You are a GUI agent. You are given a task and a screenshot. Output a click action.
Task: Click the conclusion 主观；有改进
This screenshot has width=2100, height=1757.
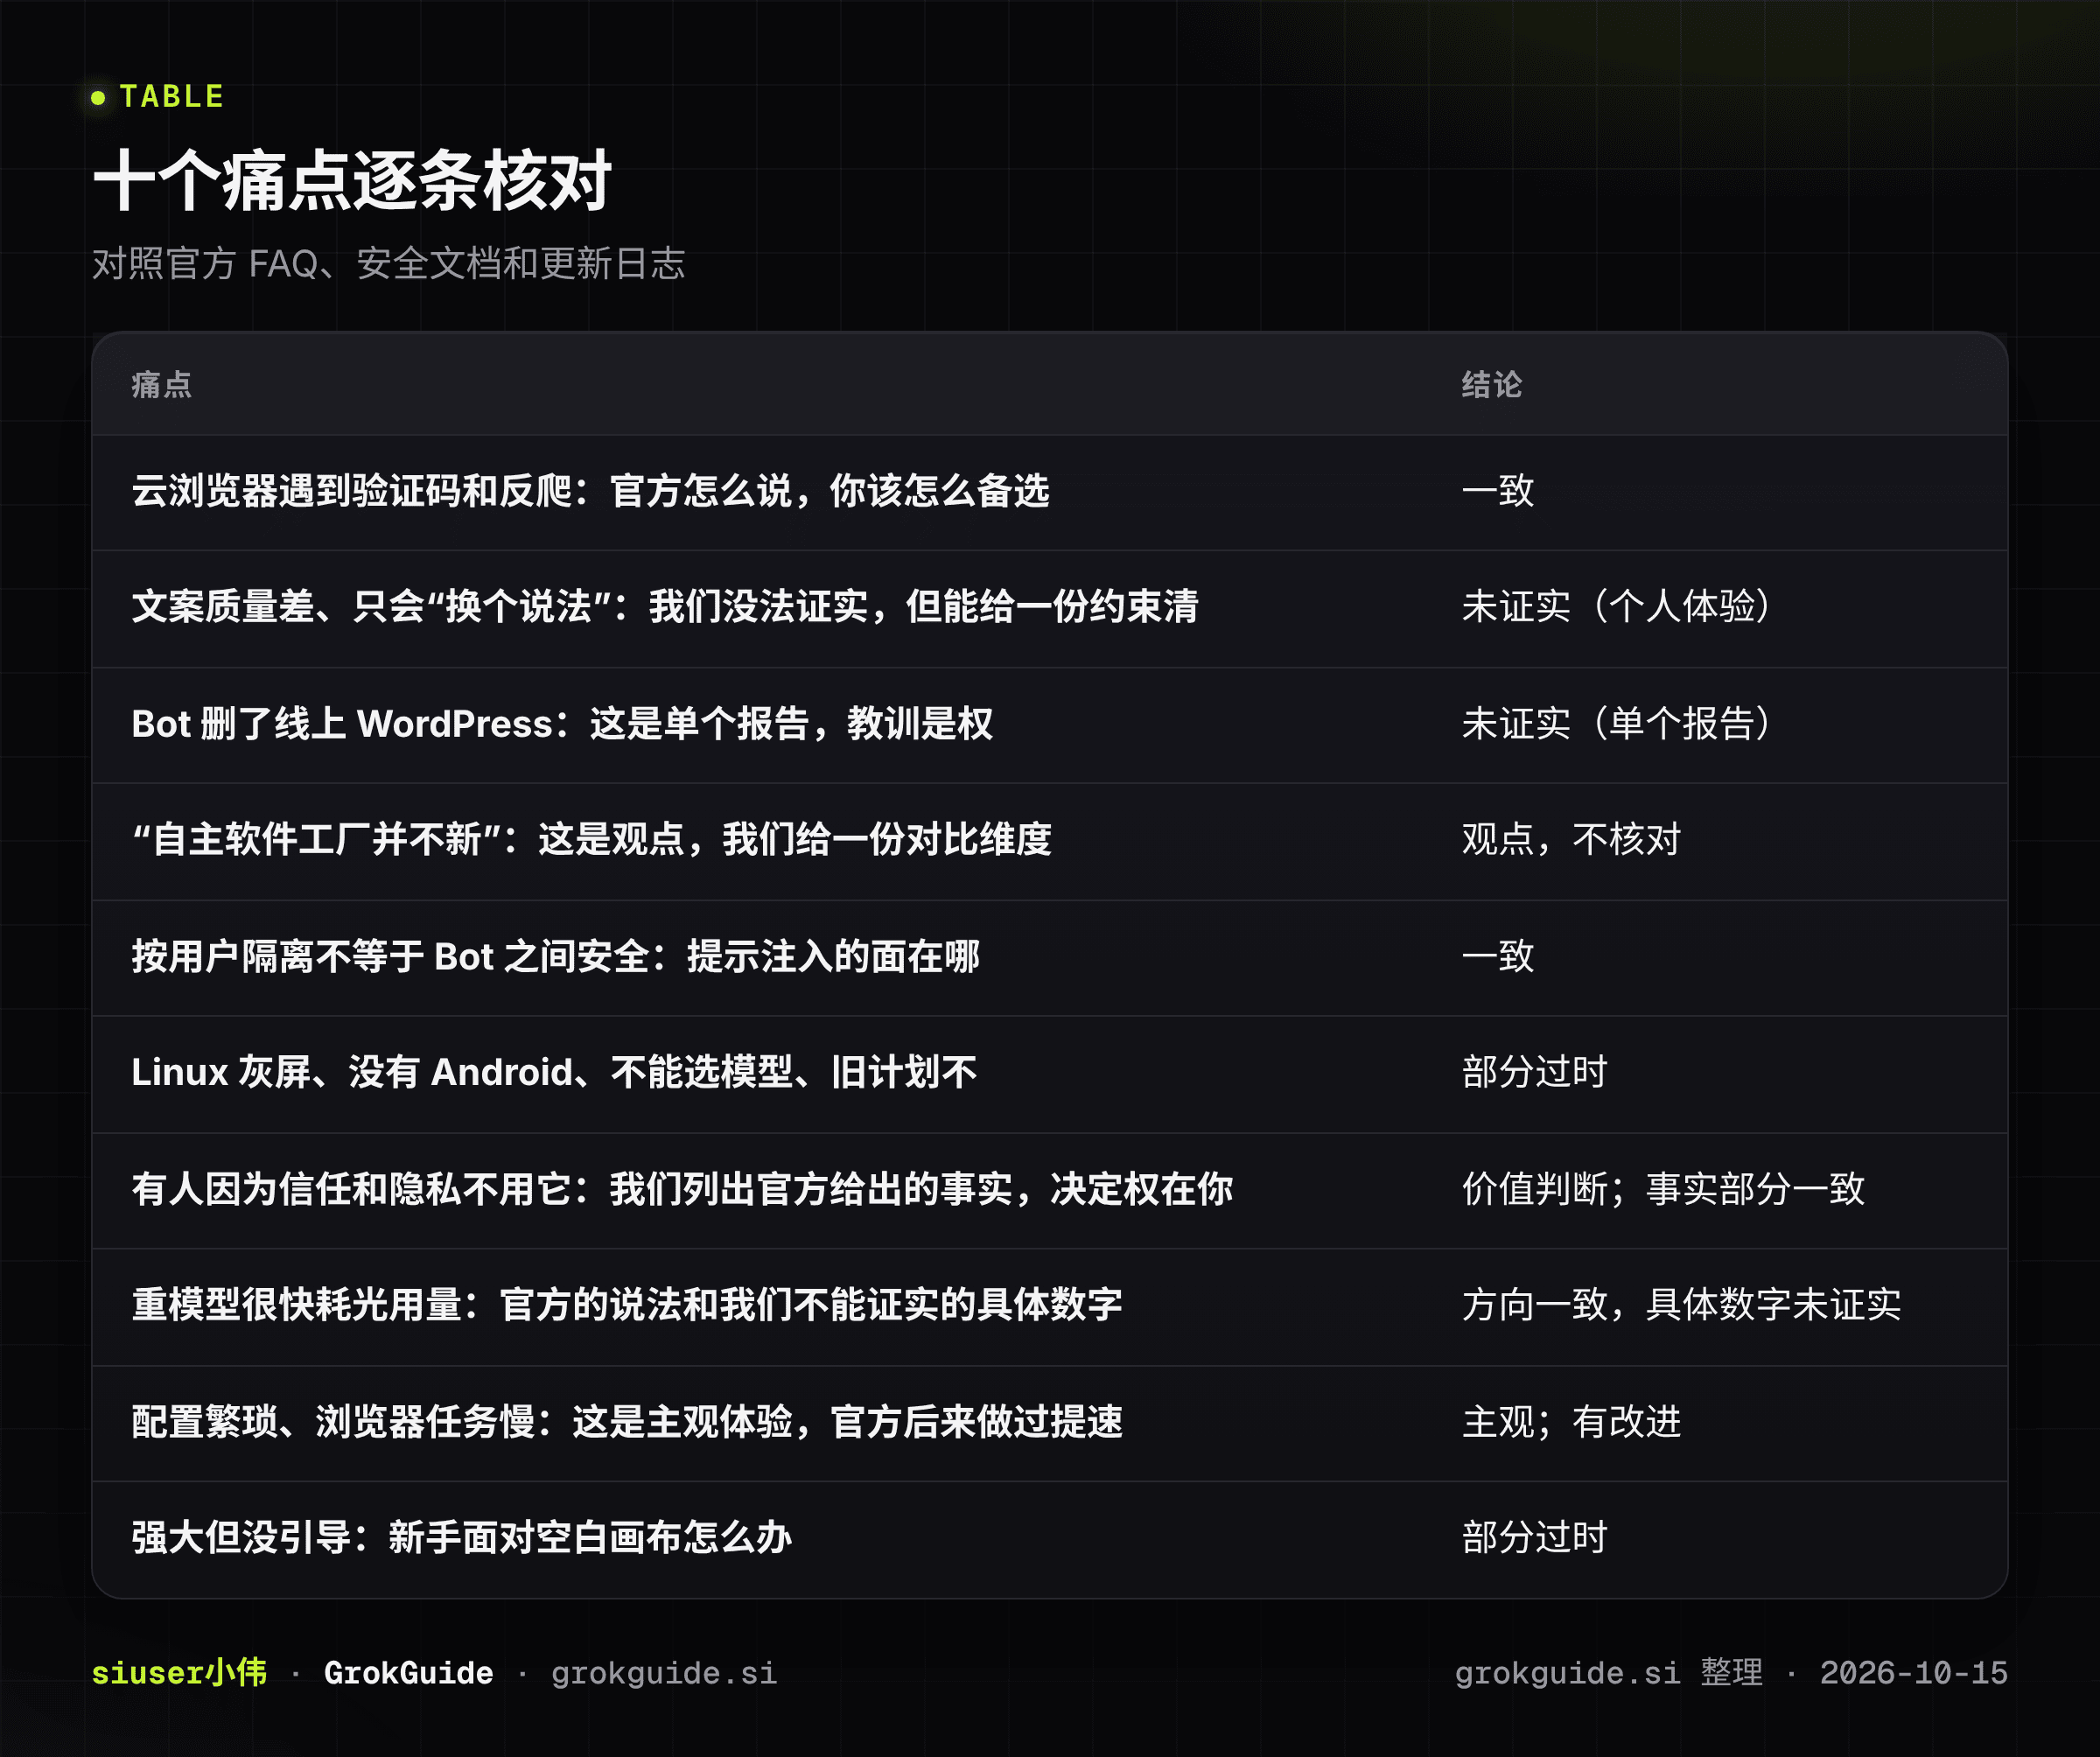(x=1571, y=1421)
